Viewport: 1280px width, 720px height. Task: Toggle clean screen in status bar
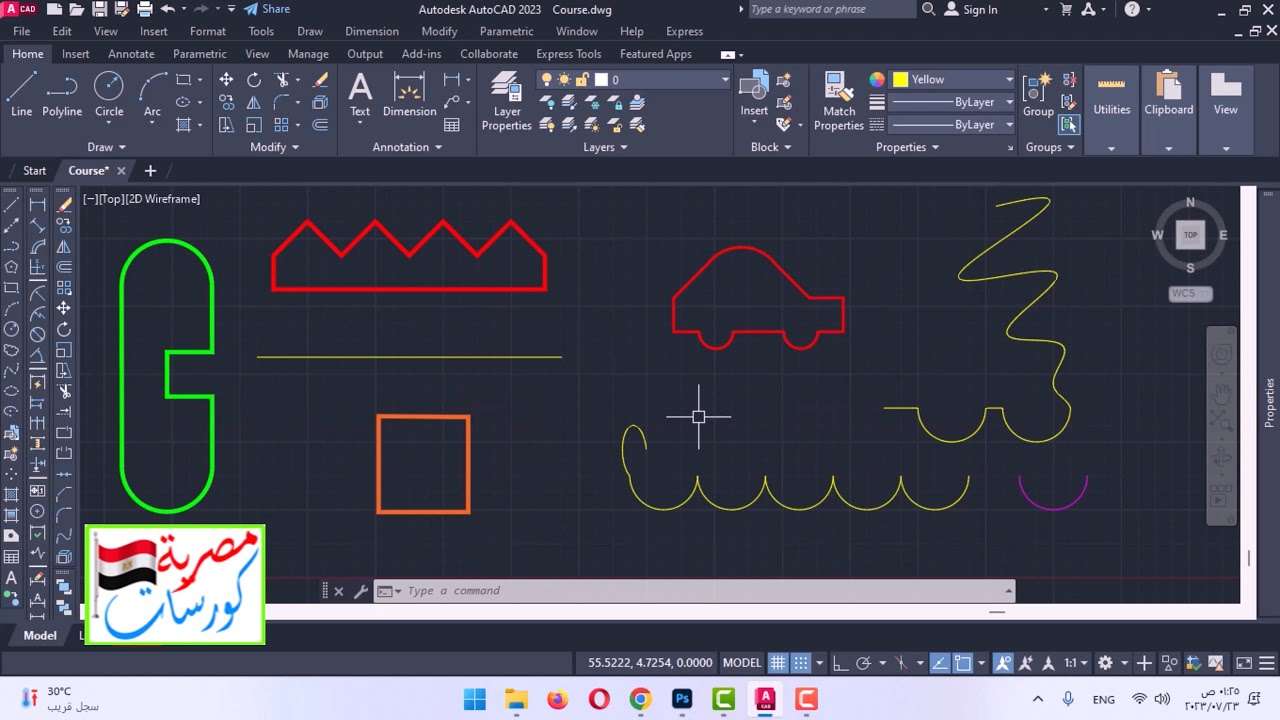point(1243,663)
